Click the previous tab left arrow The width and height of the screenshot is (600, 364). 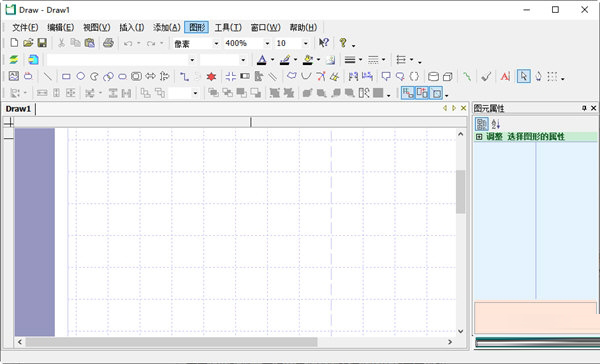[x=445, y=108]
